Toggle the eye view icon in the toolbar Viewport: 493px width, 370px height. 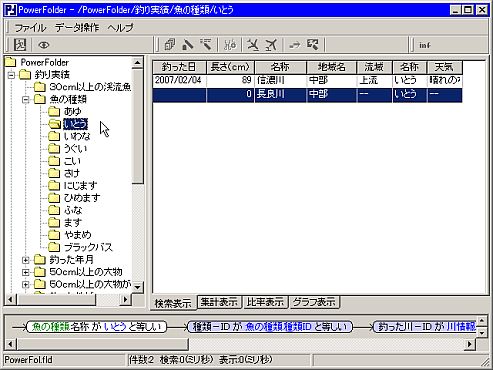[44, 45]
